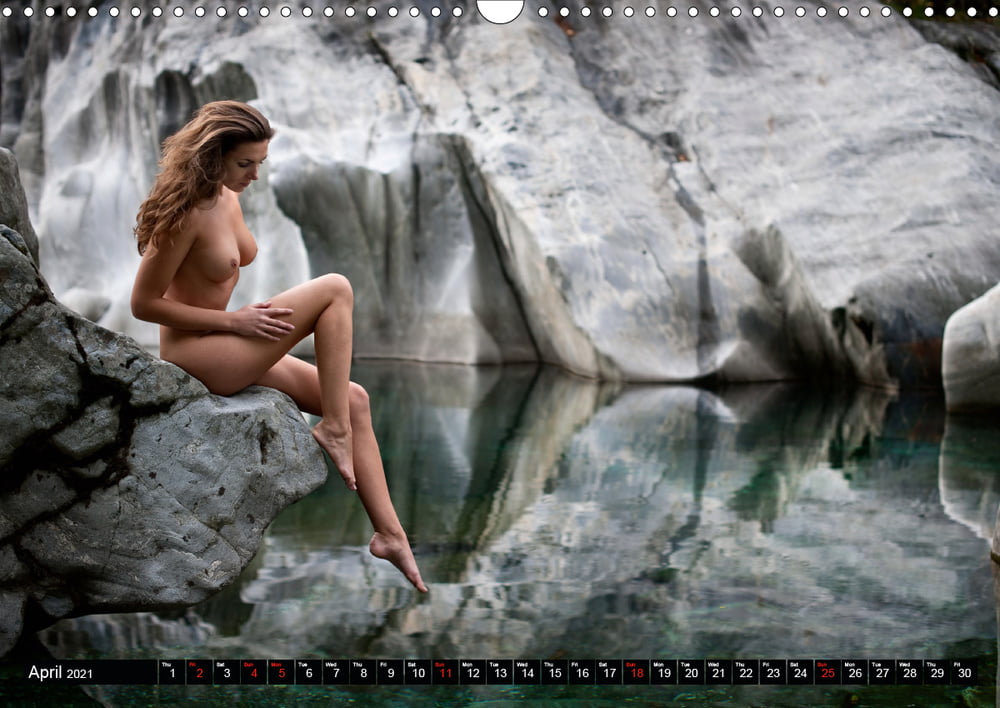1000x708 pixels.
Task: Pick Saturday 24 in the date row
Action: 799,672
